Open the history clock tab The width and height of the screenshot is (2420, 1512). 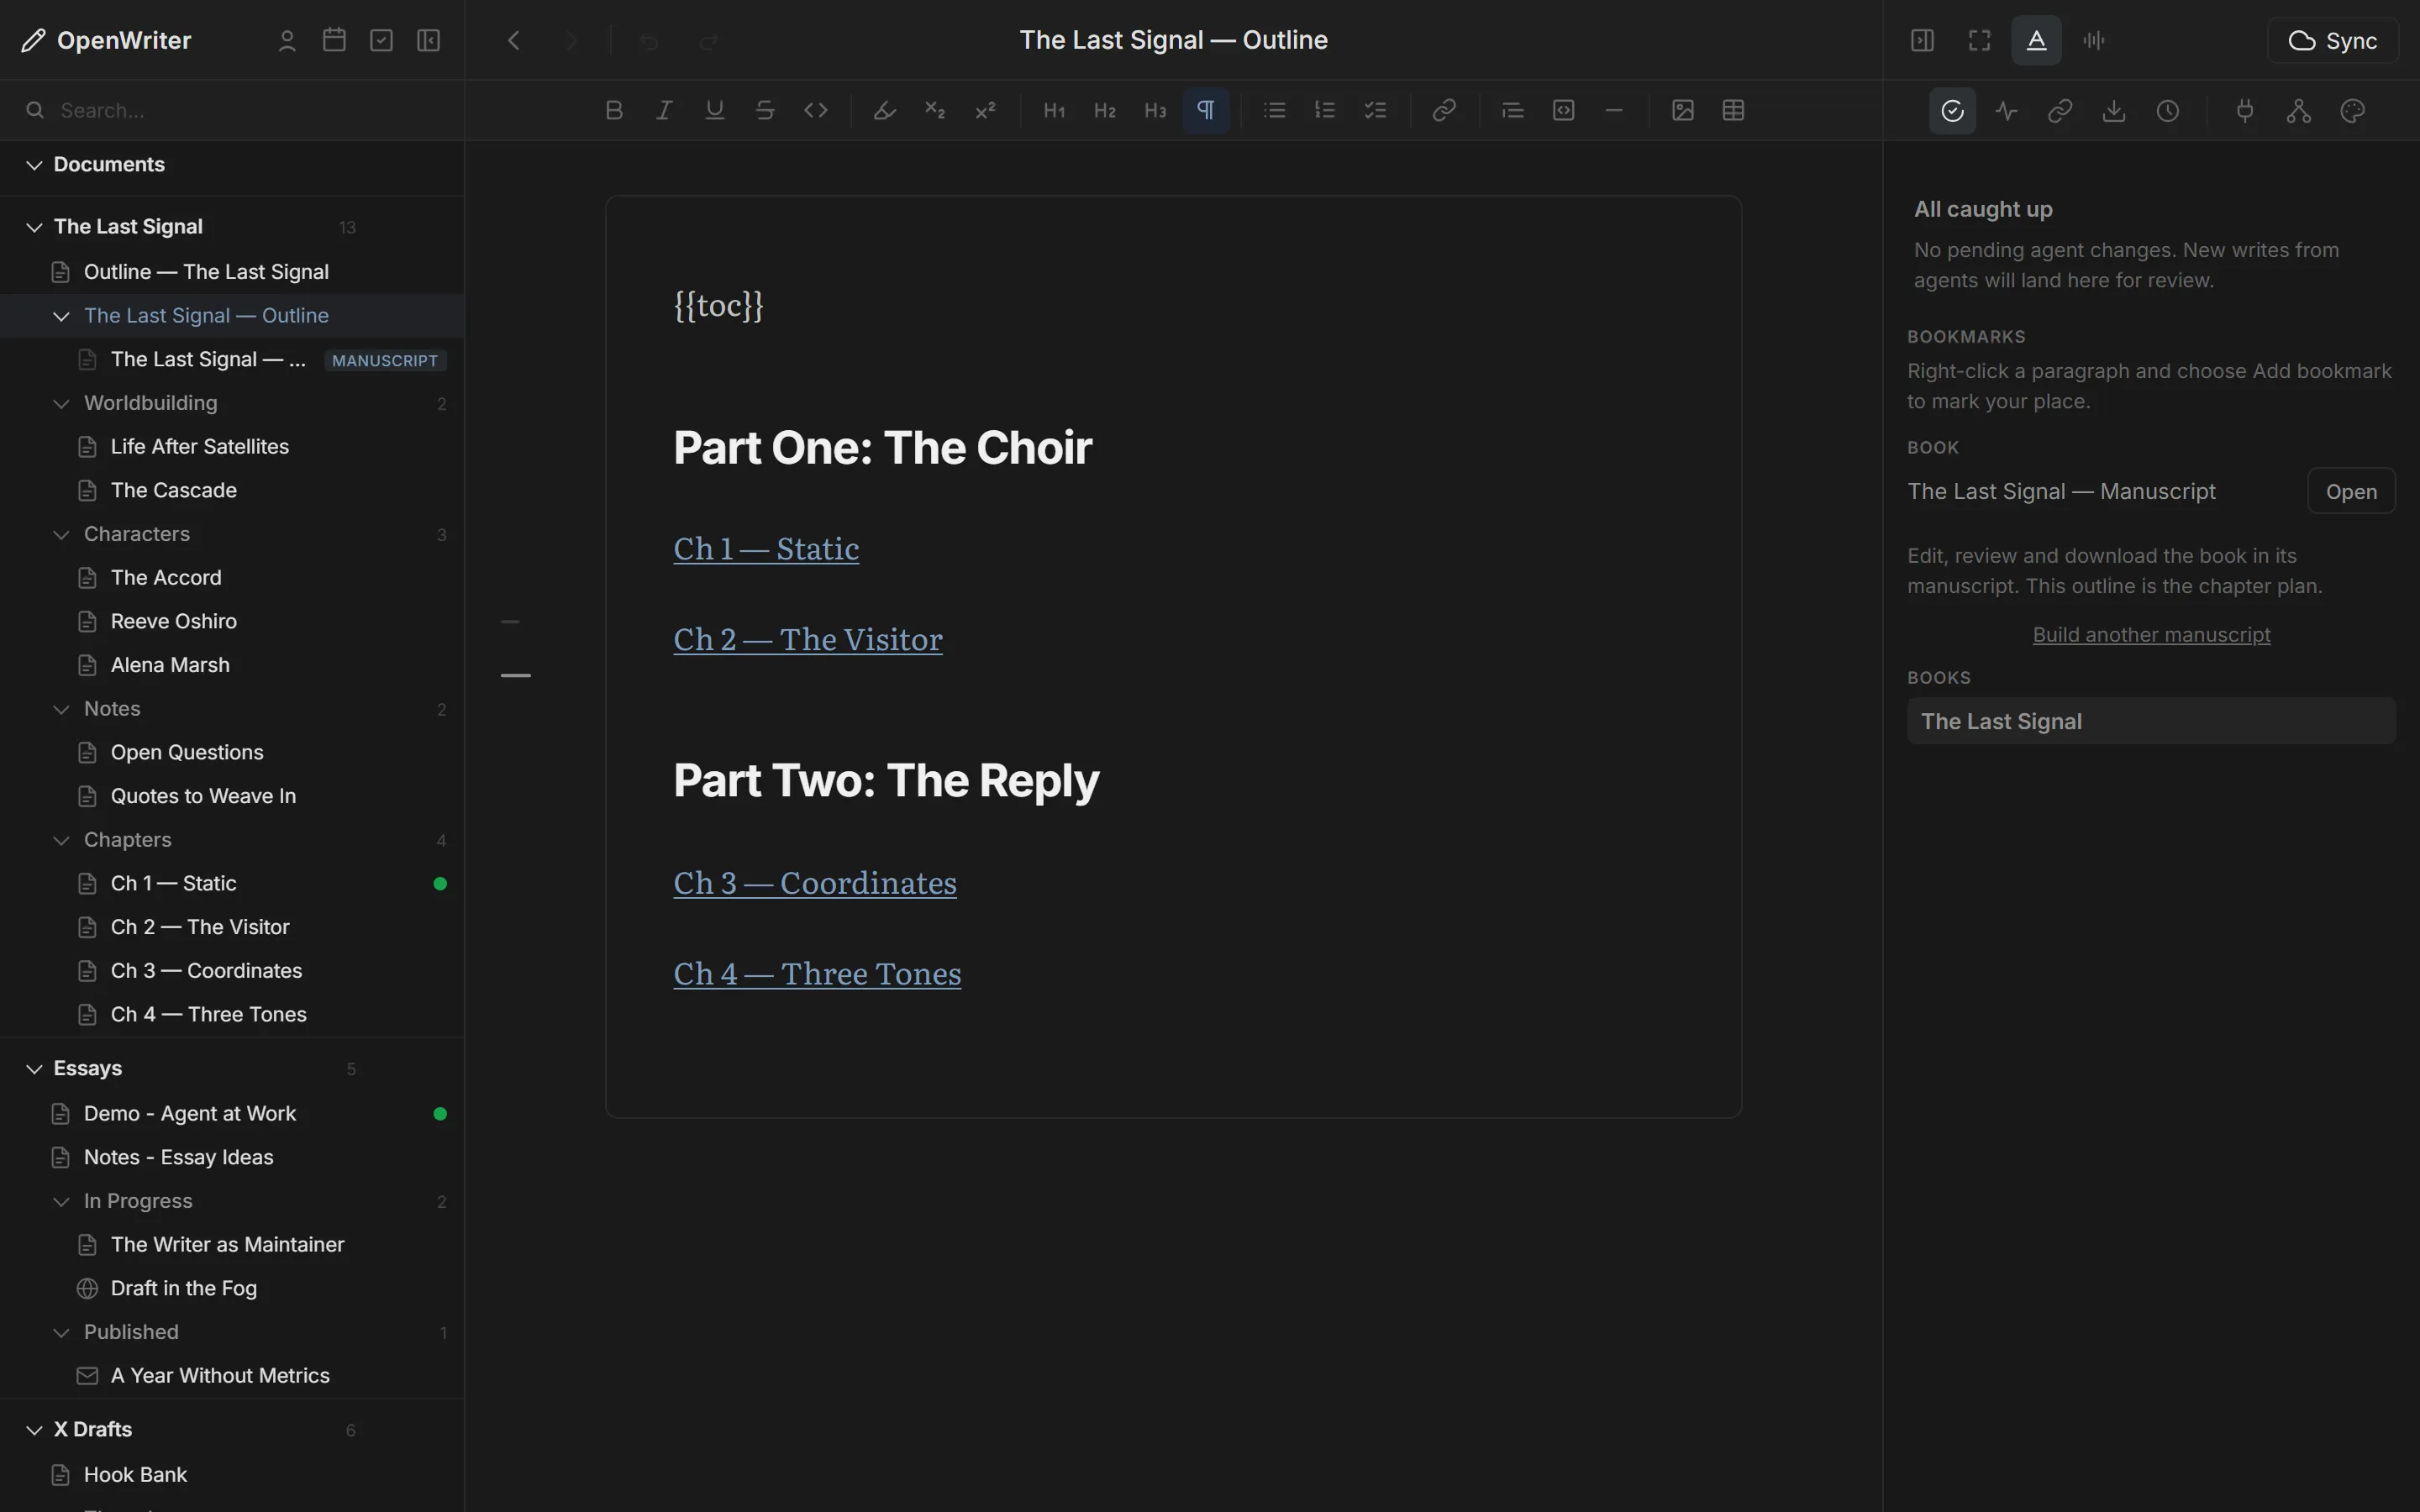(2167, 111)
